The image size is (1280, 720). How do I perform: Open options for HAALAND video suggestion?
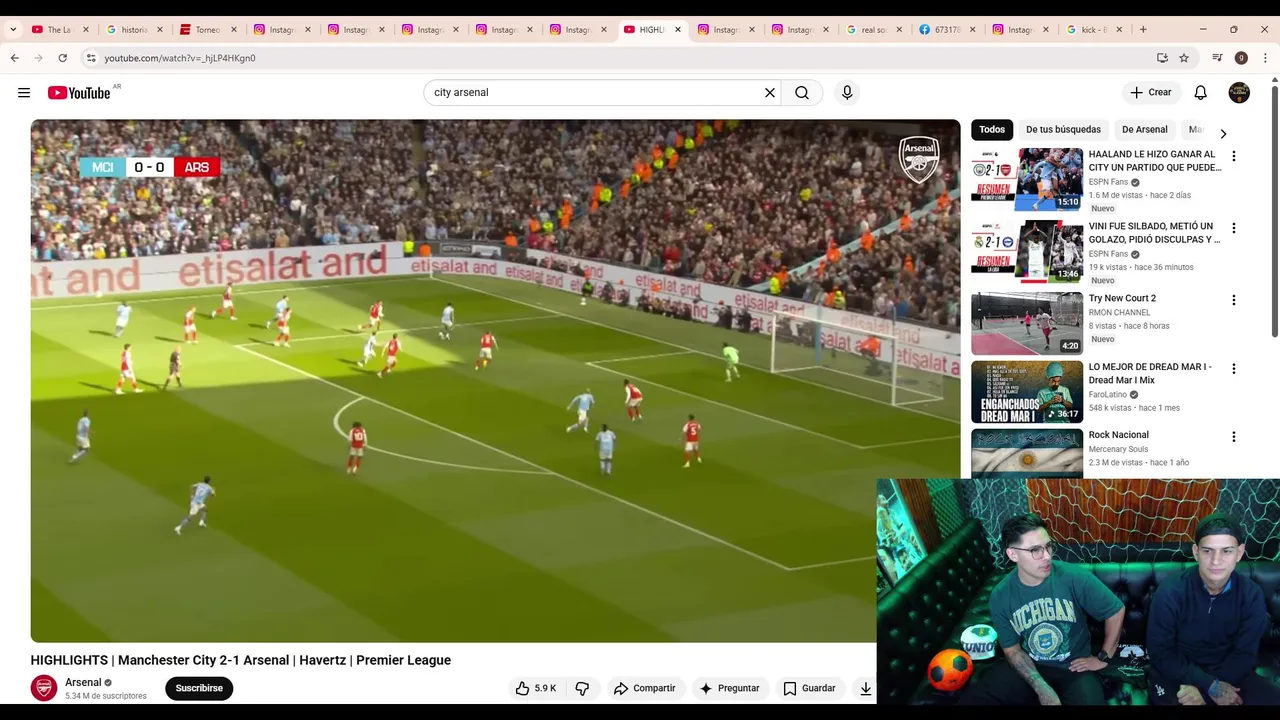(x=1233, y=156)
